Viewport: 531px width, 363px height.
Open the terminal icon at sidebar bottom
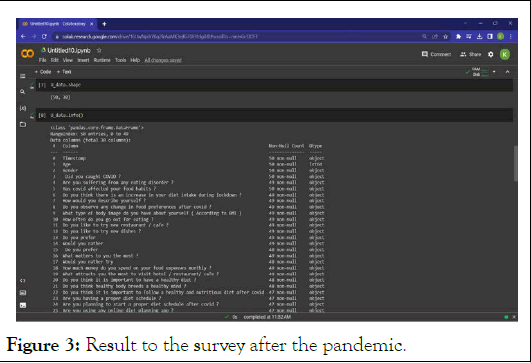click(x=23, y=305)
